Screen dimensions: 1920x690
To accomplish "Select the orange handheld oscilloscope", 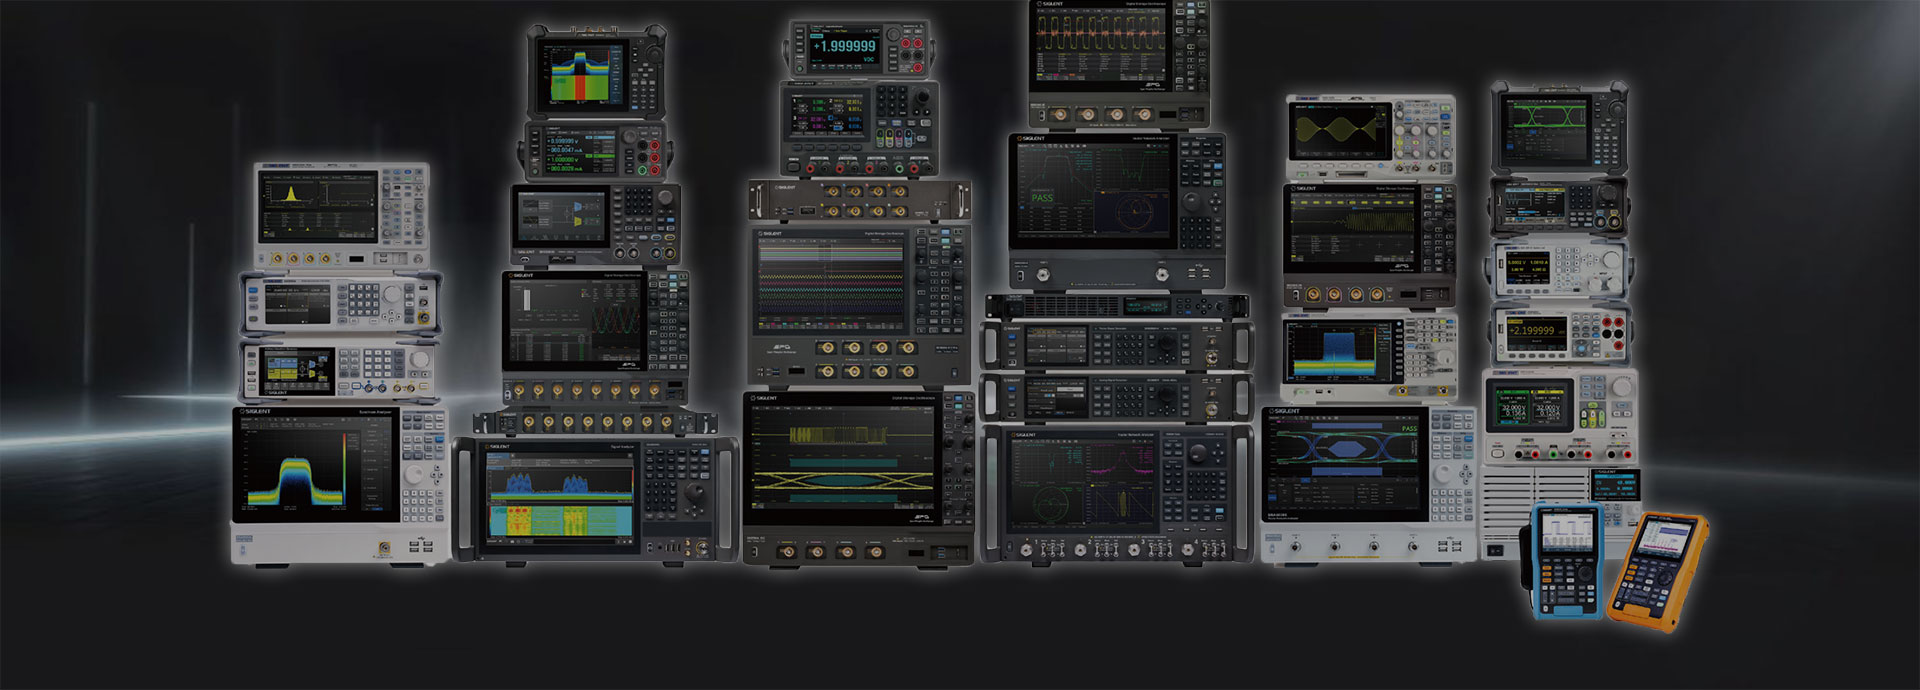I will click(1657, 572).
